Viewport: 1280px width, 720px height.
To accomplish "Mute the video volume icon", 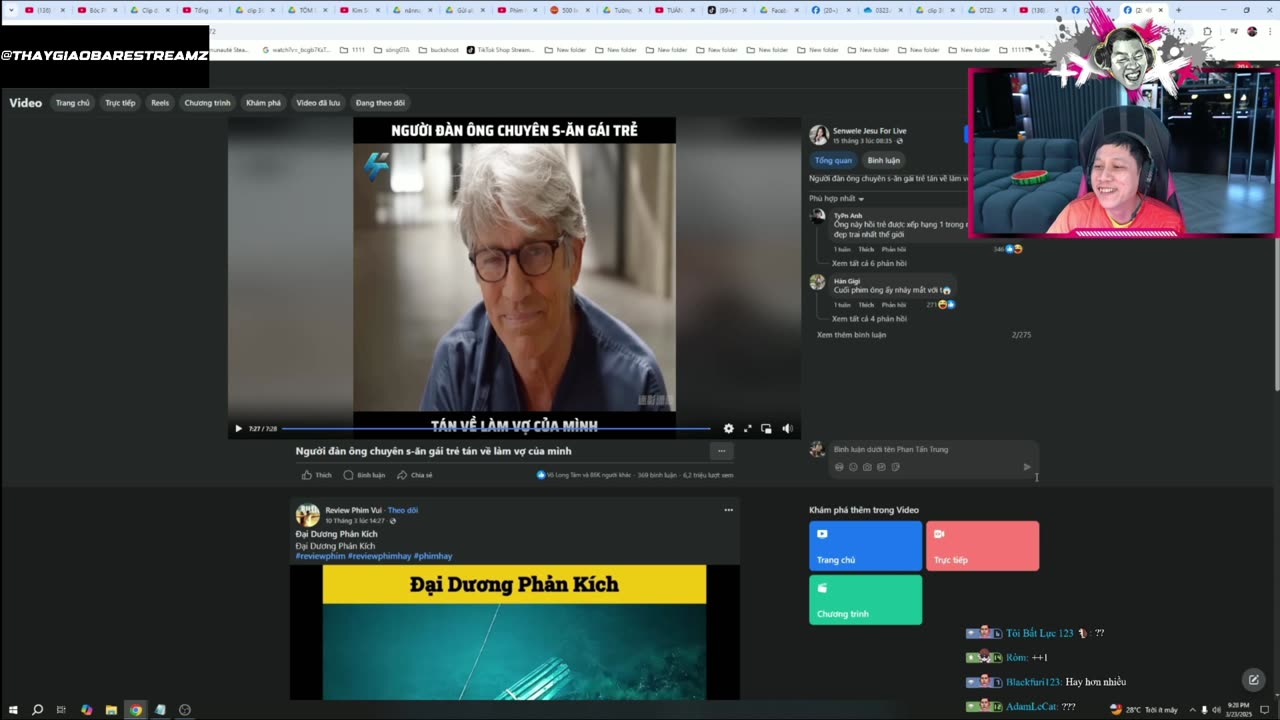I will click(787, 428).
